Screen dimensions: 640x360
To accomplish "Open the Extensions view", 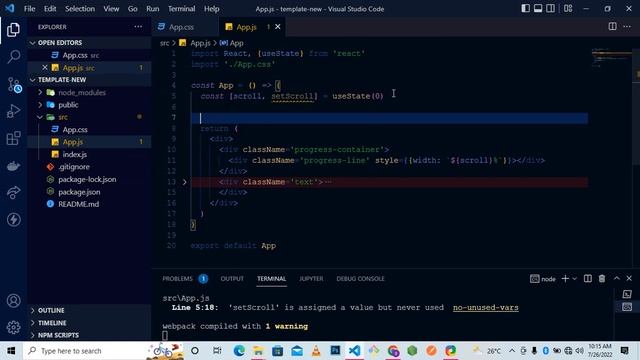I will [x=13, y=138].
